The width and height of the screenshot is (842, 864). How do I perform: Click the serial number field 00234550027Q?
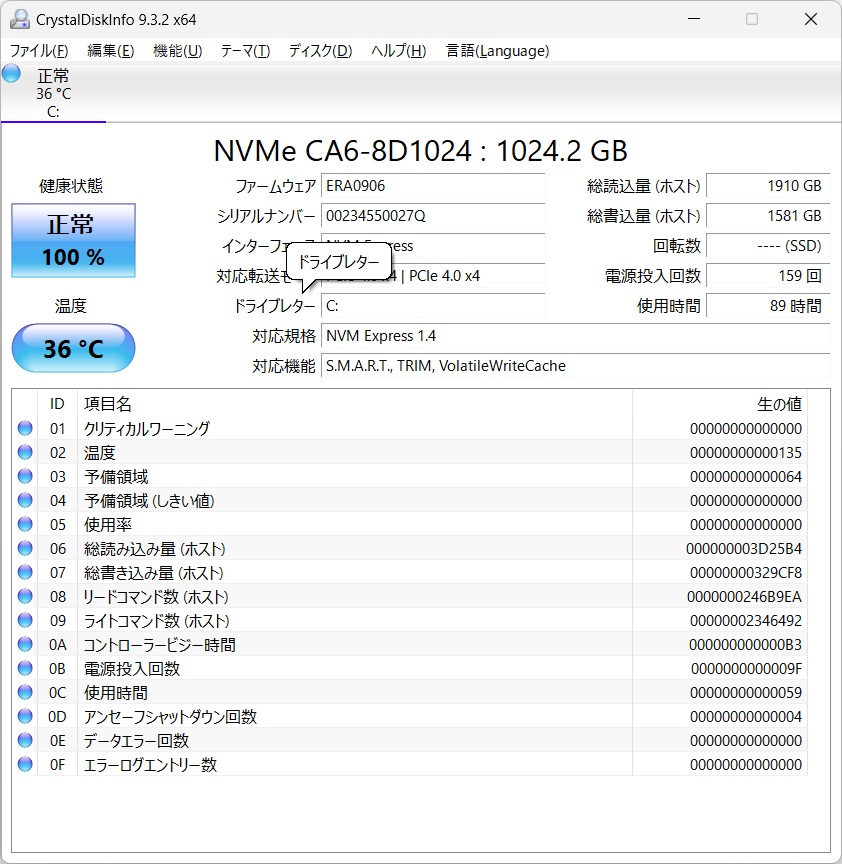point(433,215)
